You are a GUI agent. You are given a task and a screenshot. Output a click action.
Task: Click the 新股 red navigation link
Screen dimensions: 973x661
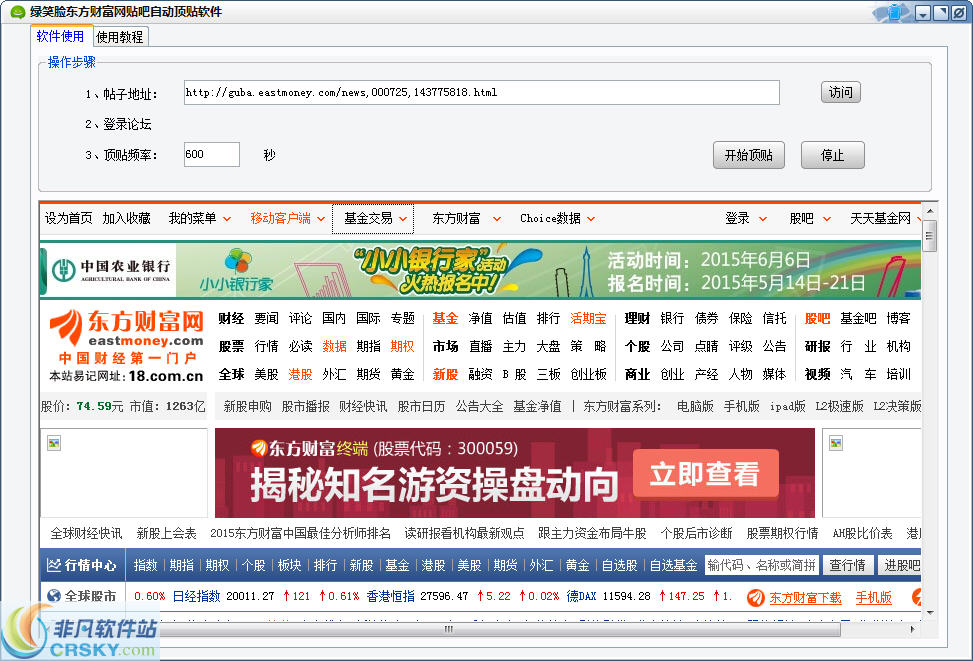(445, 374)
